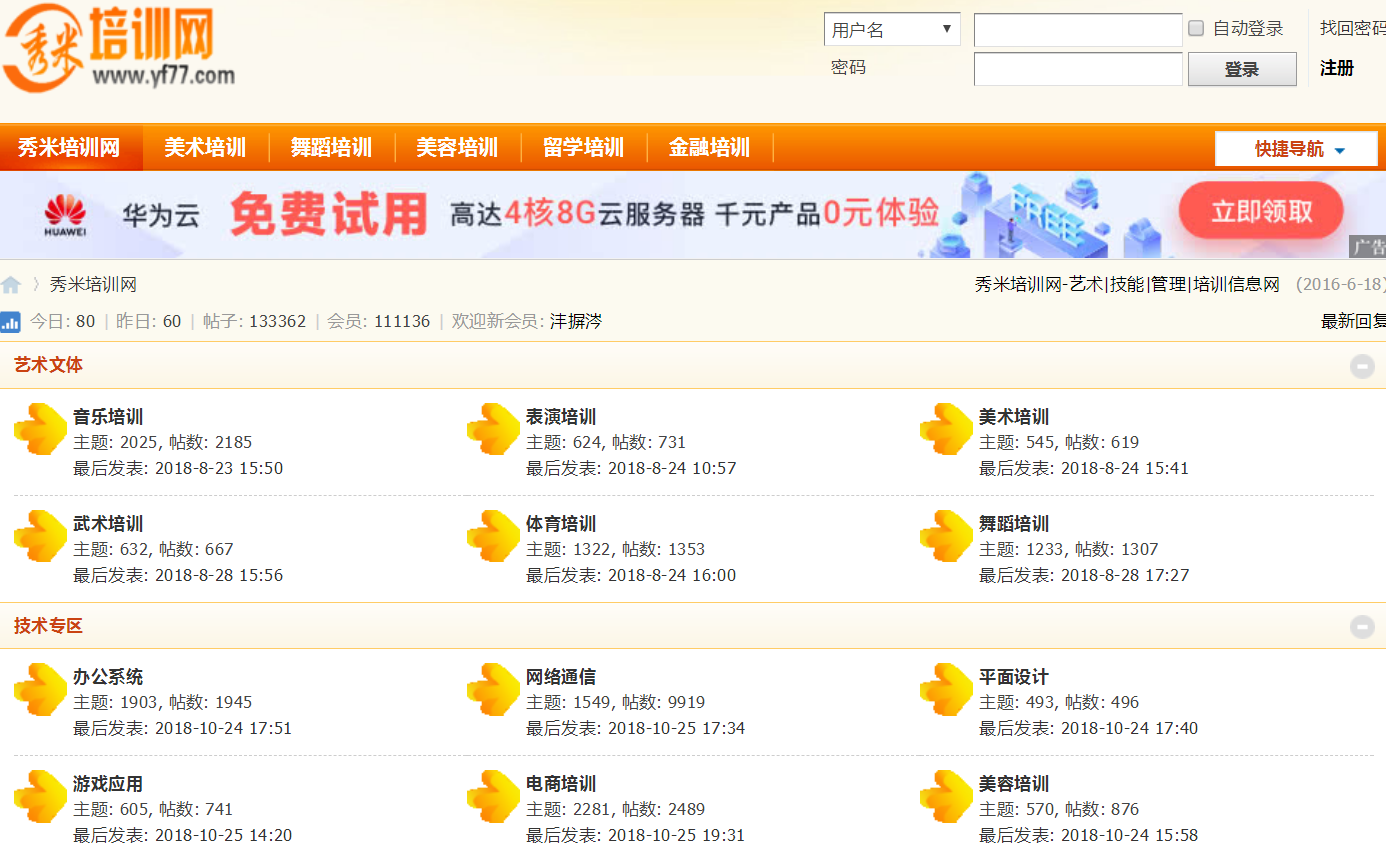Open the 武术培训 forum title
This screenshot has height=856, width=1386.
click(108, 524)
